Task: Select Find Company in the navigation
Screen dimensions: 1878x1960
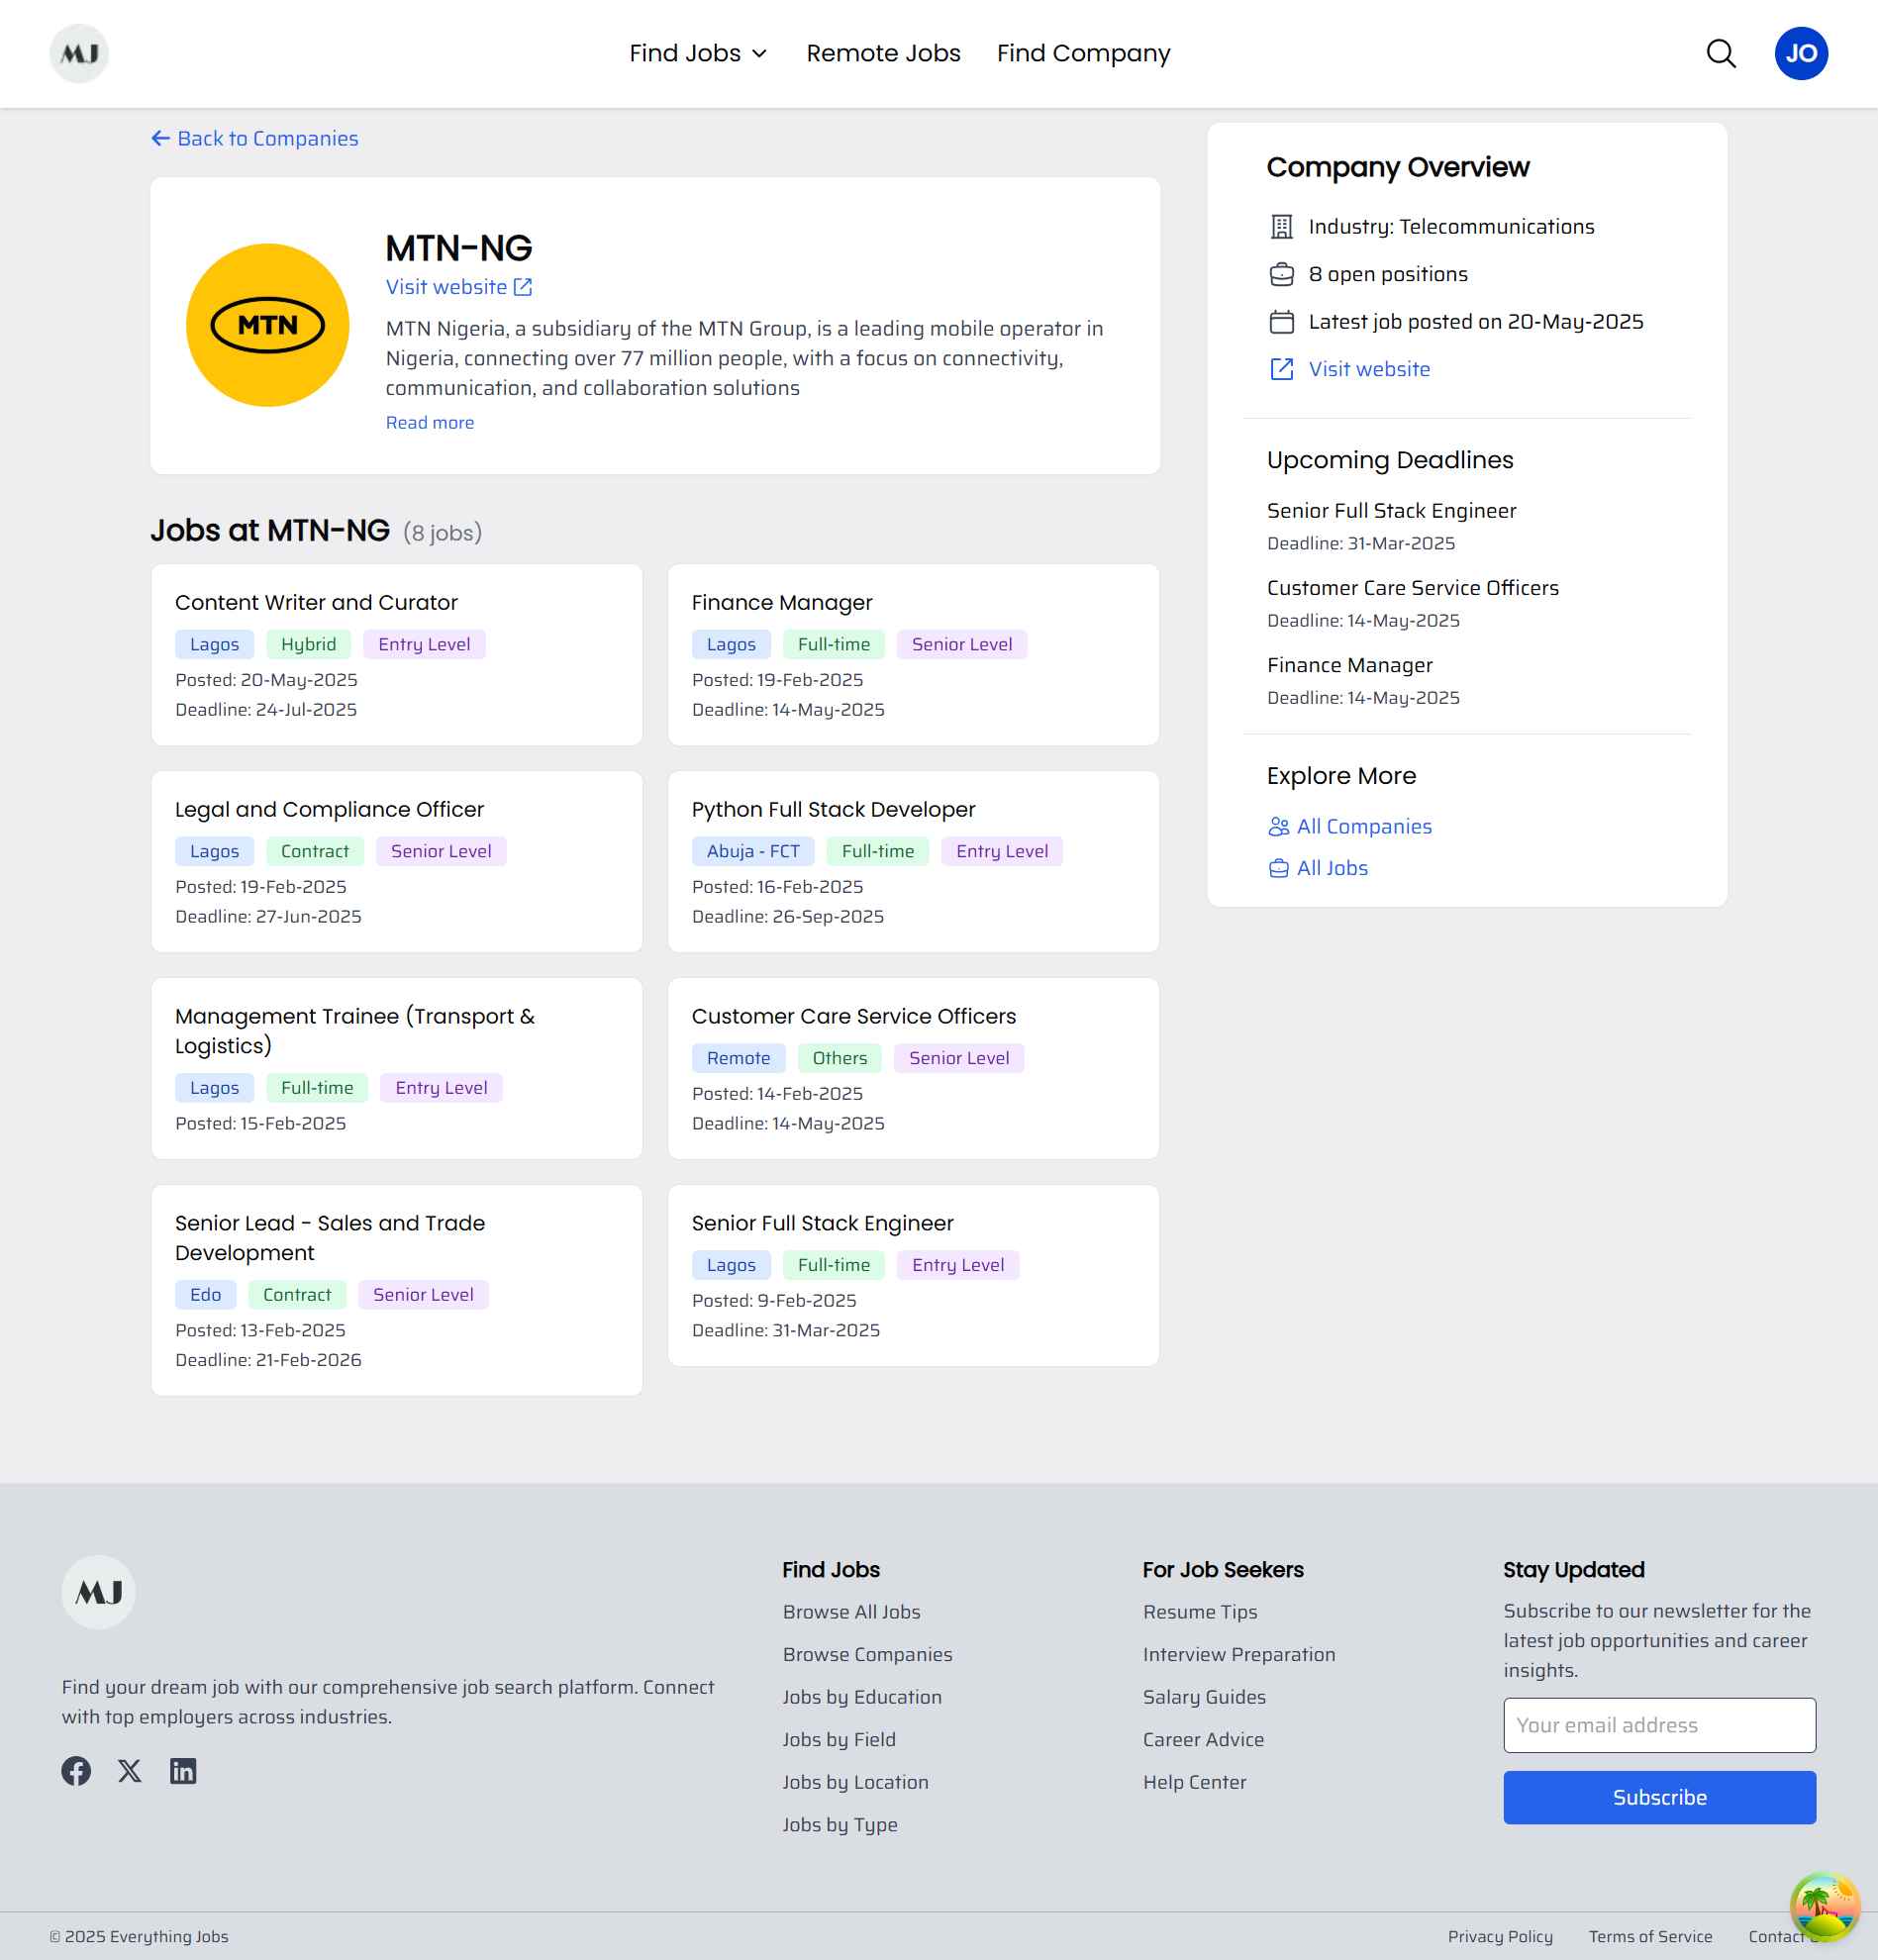Action: tap(1083, 53)
